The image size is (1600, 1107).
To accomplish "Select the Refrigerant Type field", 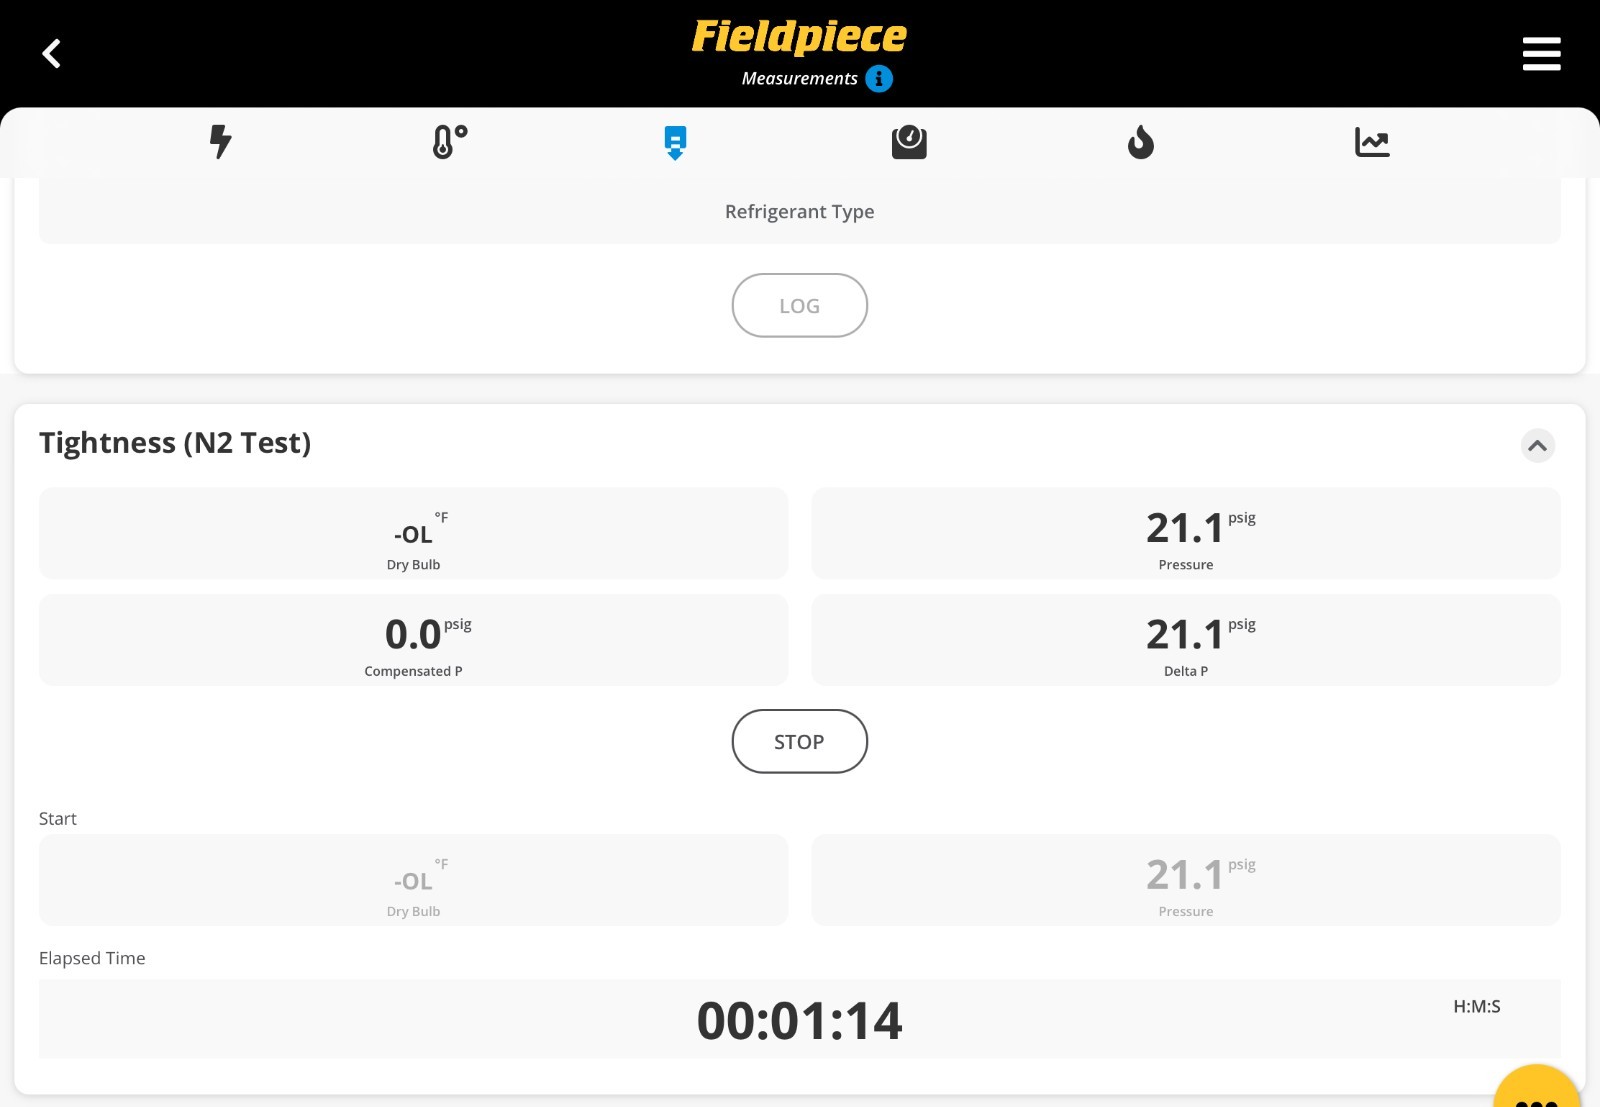I will point(799,211).
